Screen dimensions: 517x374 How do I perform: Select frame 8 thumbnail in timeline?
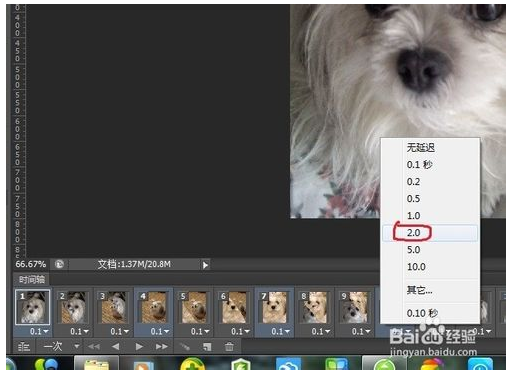coord(314,307)
